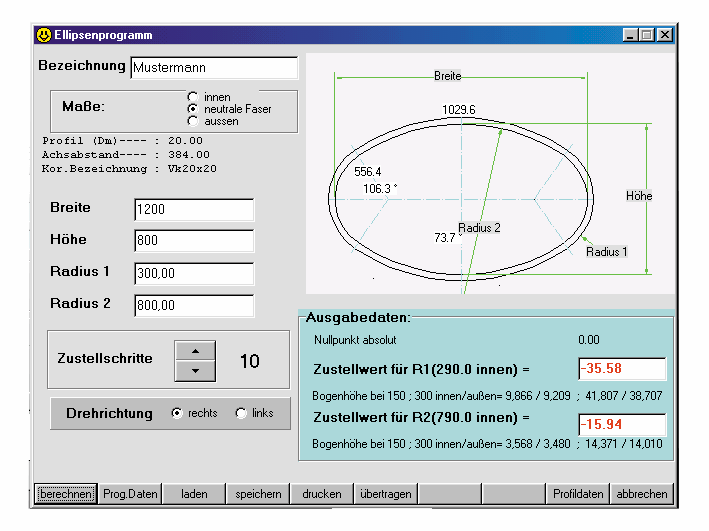Click the Kor.Bezeichnung value Vk20x20
Image resolution: width=709 pixels, height=531 pixels.
[192, 169]
